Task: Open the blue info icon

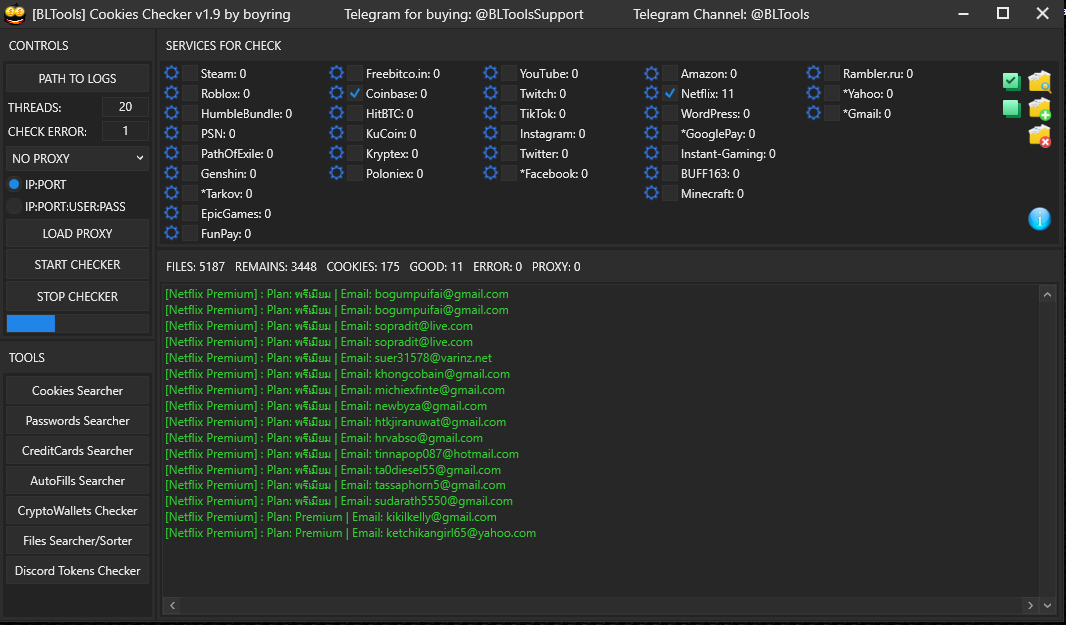Action: click(x=1039, y=219)
